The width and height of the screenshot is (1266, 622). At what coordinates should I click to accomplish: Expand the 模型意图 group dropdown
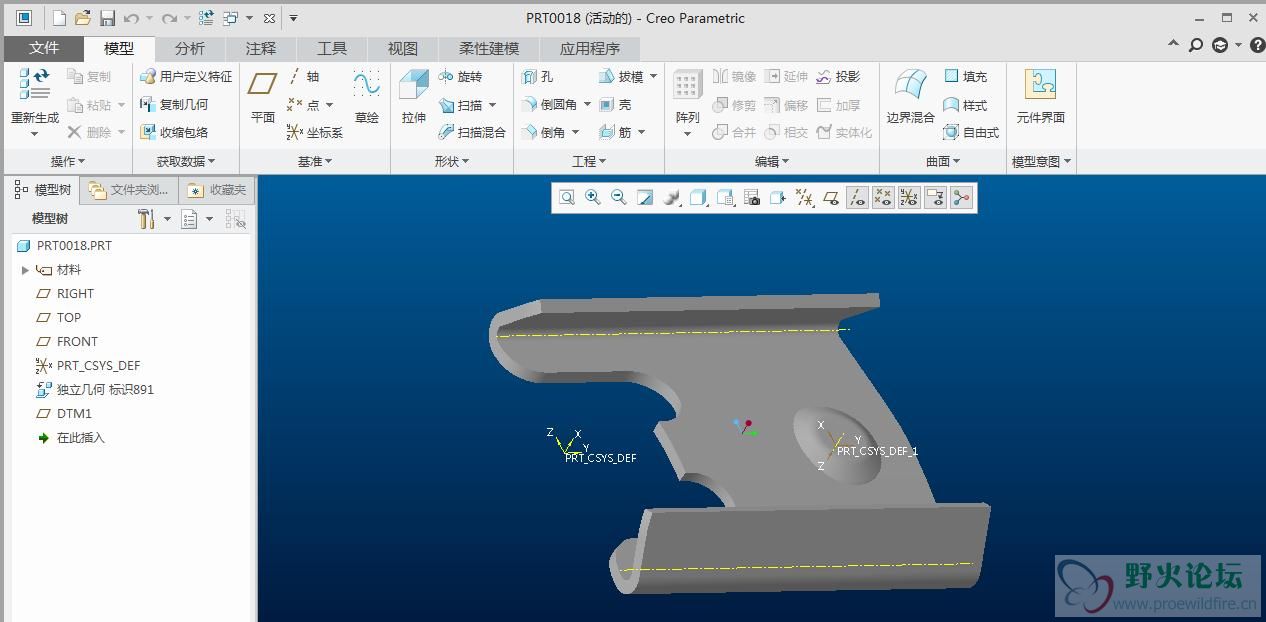coord(1041,161)
